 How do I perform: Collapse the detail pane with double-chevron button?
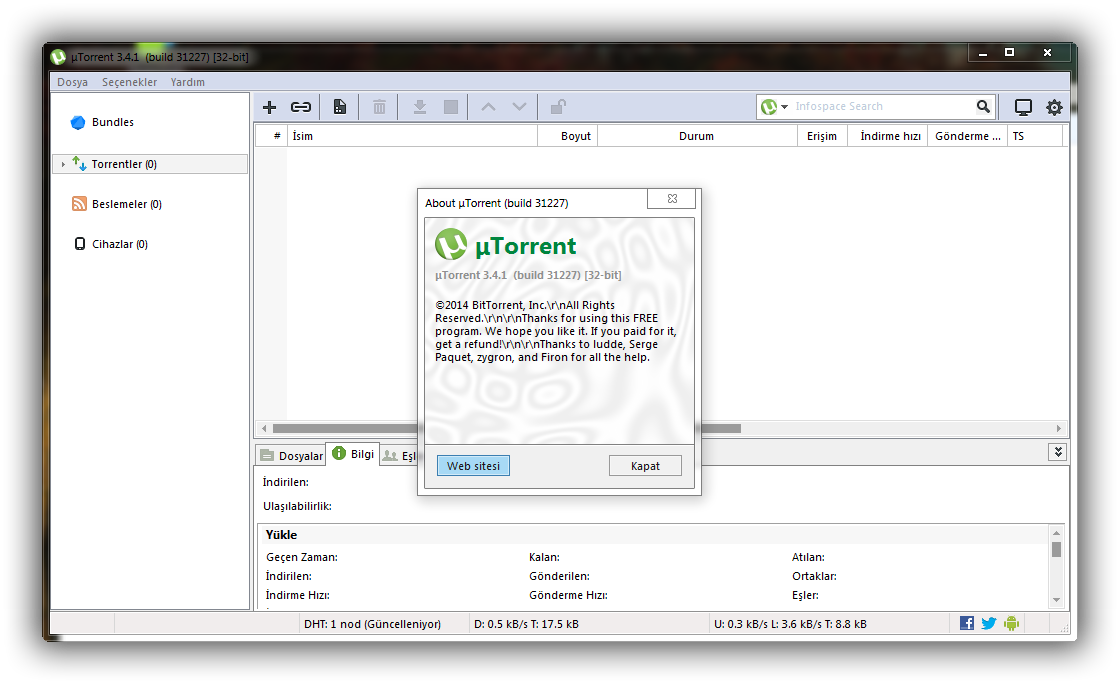1057,452
